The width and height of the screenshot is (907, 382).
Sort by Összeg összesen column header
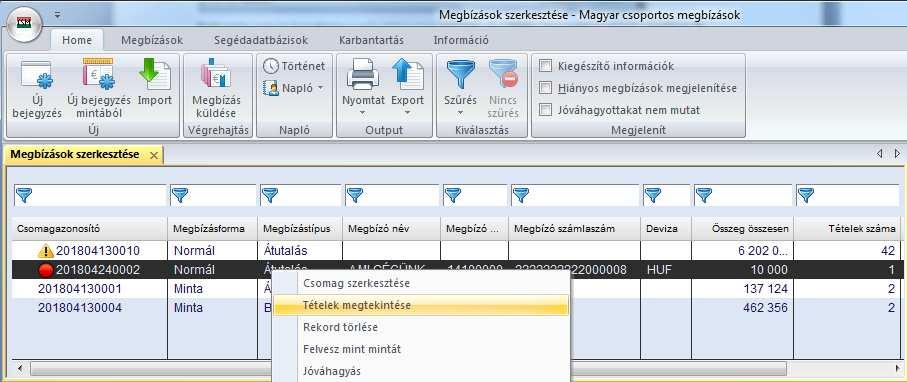[742, 229]
